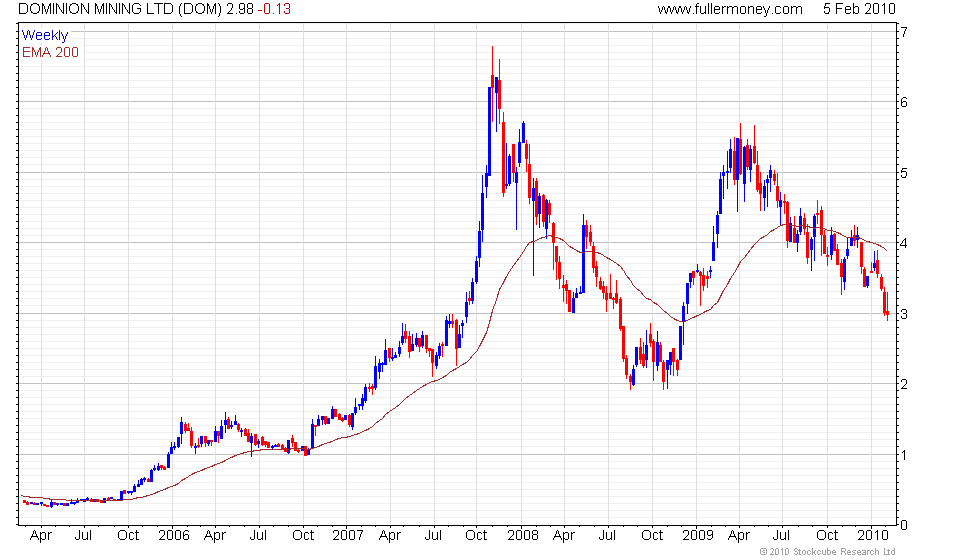The image size is (980, 560).
Task: Click the 2009 year label on the time axis
Action: 698,536
